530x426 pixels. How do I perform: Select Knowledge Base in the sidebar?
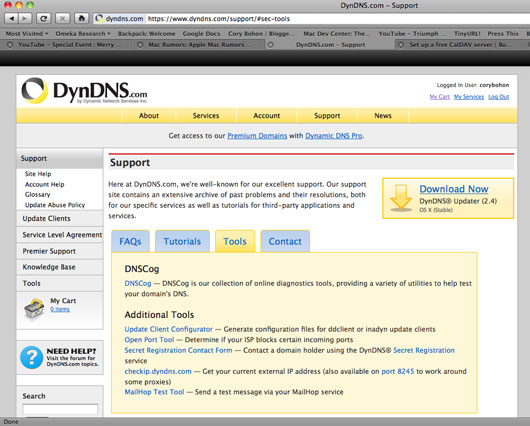tap(59, 267)
